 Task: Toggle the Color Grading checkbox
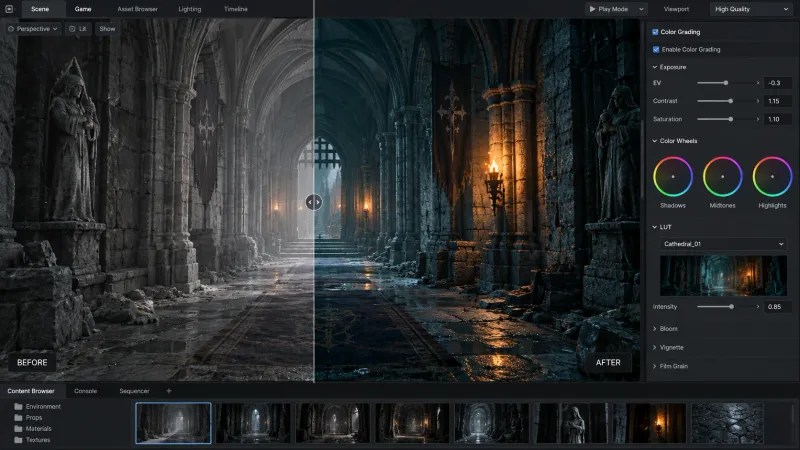pos(655,32)
